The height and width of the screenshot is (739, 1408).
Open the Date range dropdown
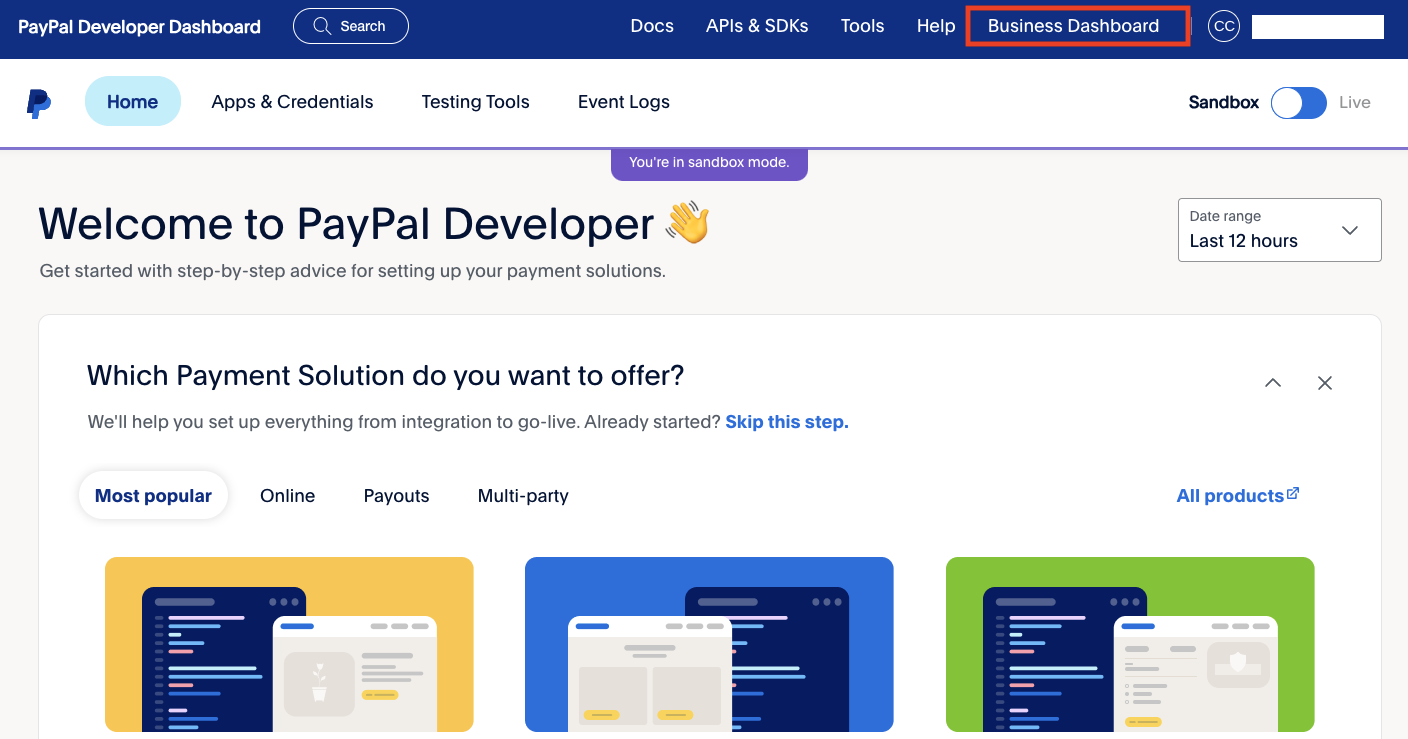click(x=1279, y=230)
